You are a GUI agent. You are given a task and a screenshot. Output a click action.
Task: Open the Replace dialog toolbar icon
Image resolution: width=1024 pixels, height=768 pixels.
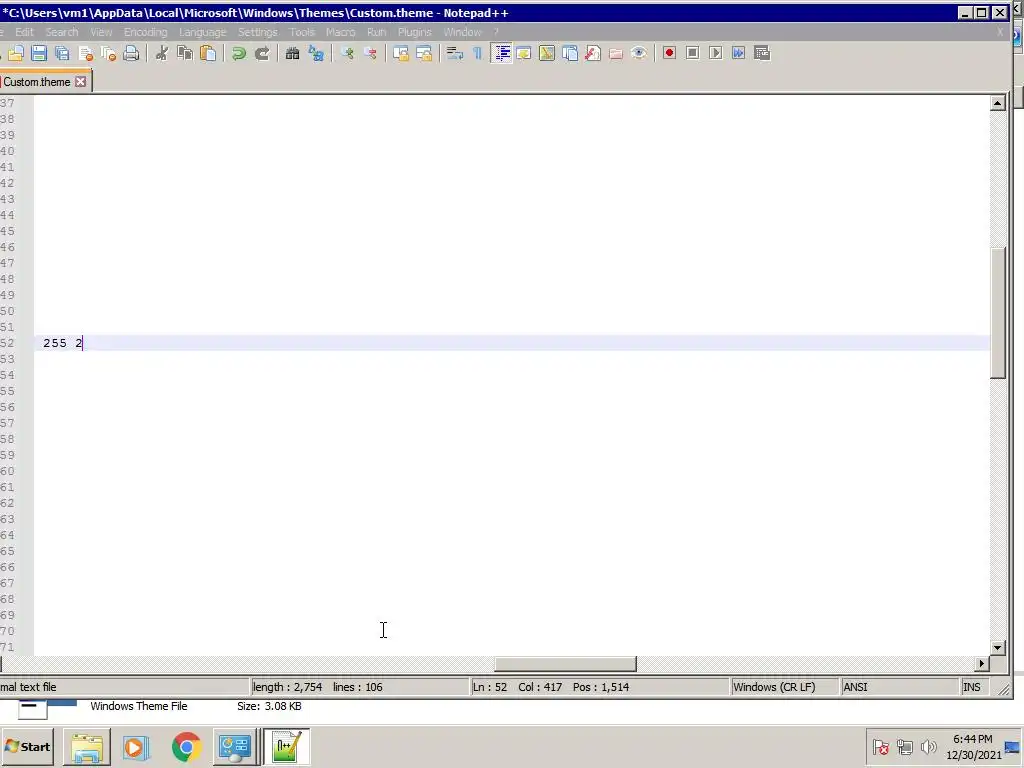point(316,54)
